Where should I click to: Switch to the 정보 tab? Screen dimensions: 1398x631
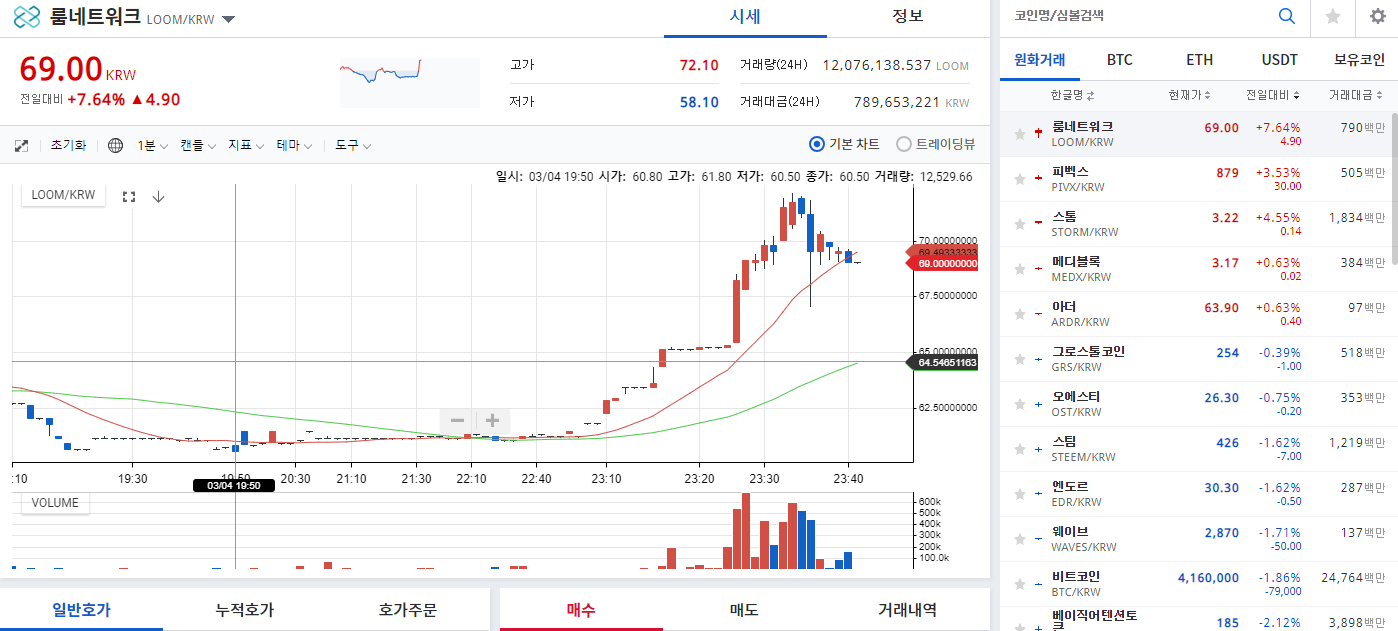tap(908, 16)
